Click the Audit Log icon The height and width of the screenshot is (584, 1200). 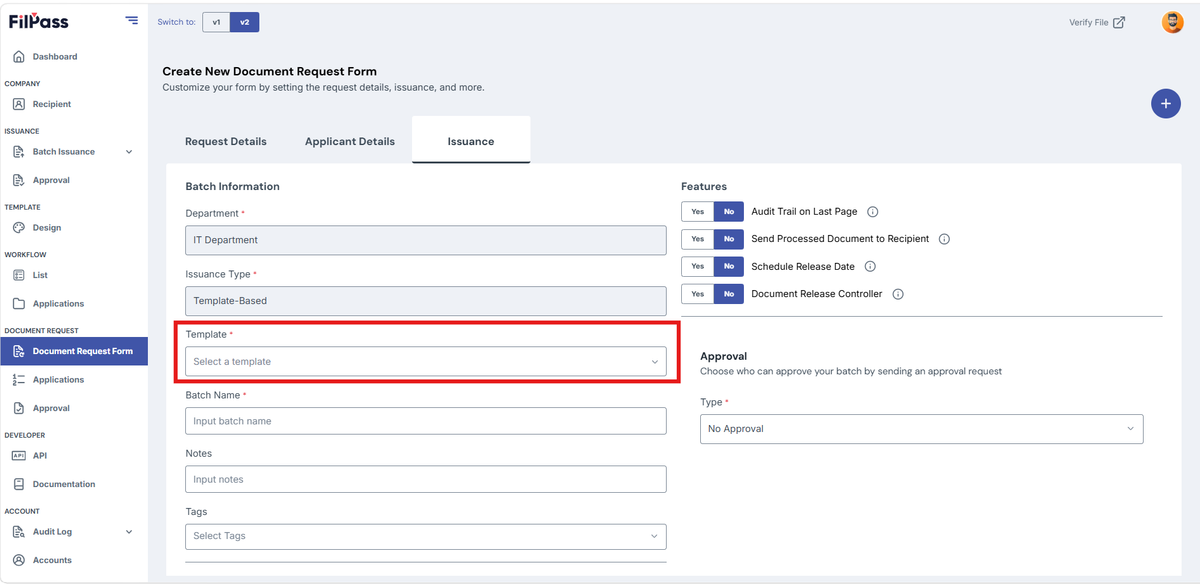click(18, 532)
